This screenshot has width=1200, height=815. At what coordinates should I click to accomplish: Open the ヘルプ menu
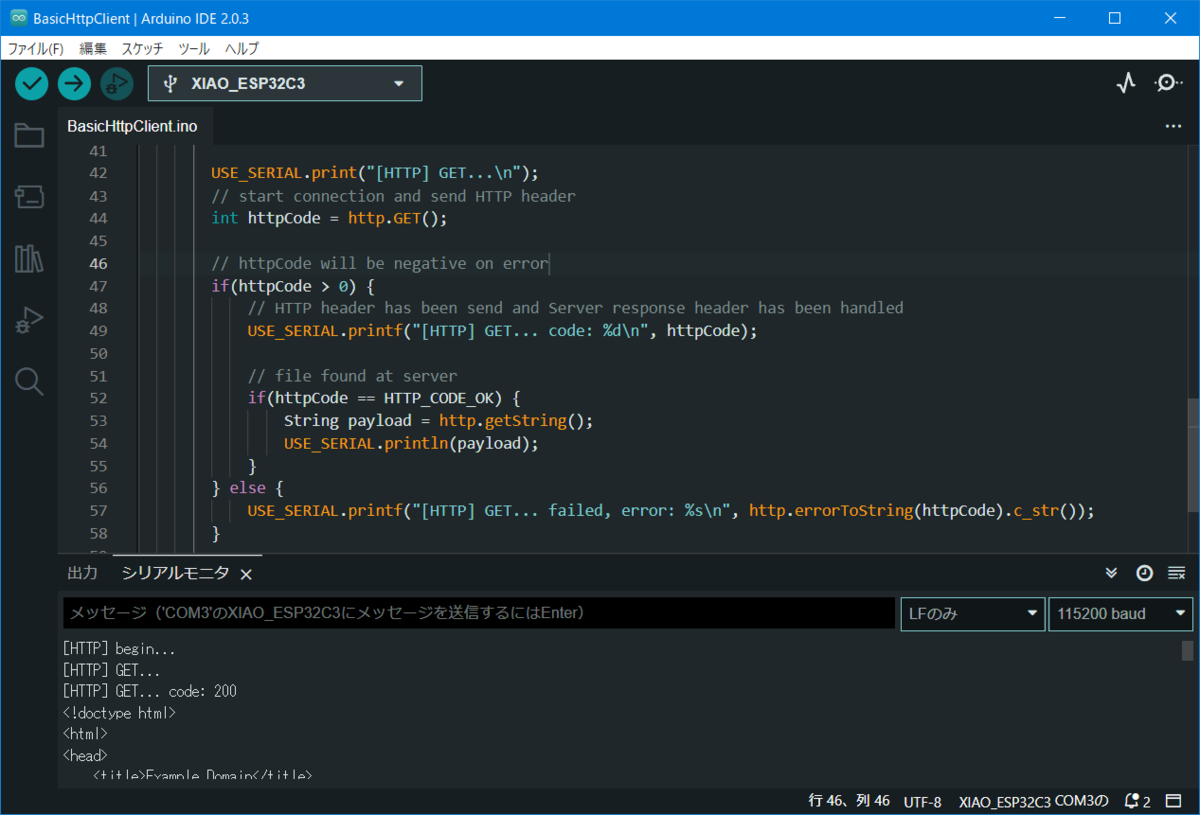point(242,48)
